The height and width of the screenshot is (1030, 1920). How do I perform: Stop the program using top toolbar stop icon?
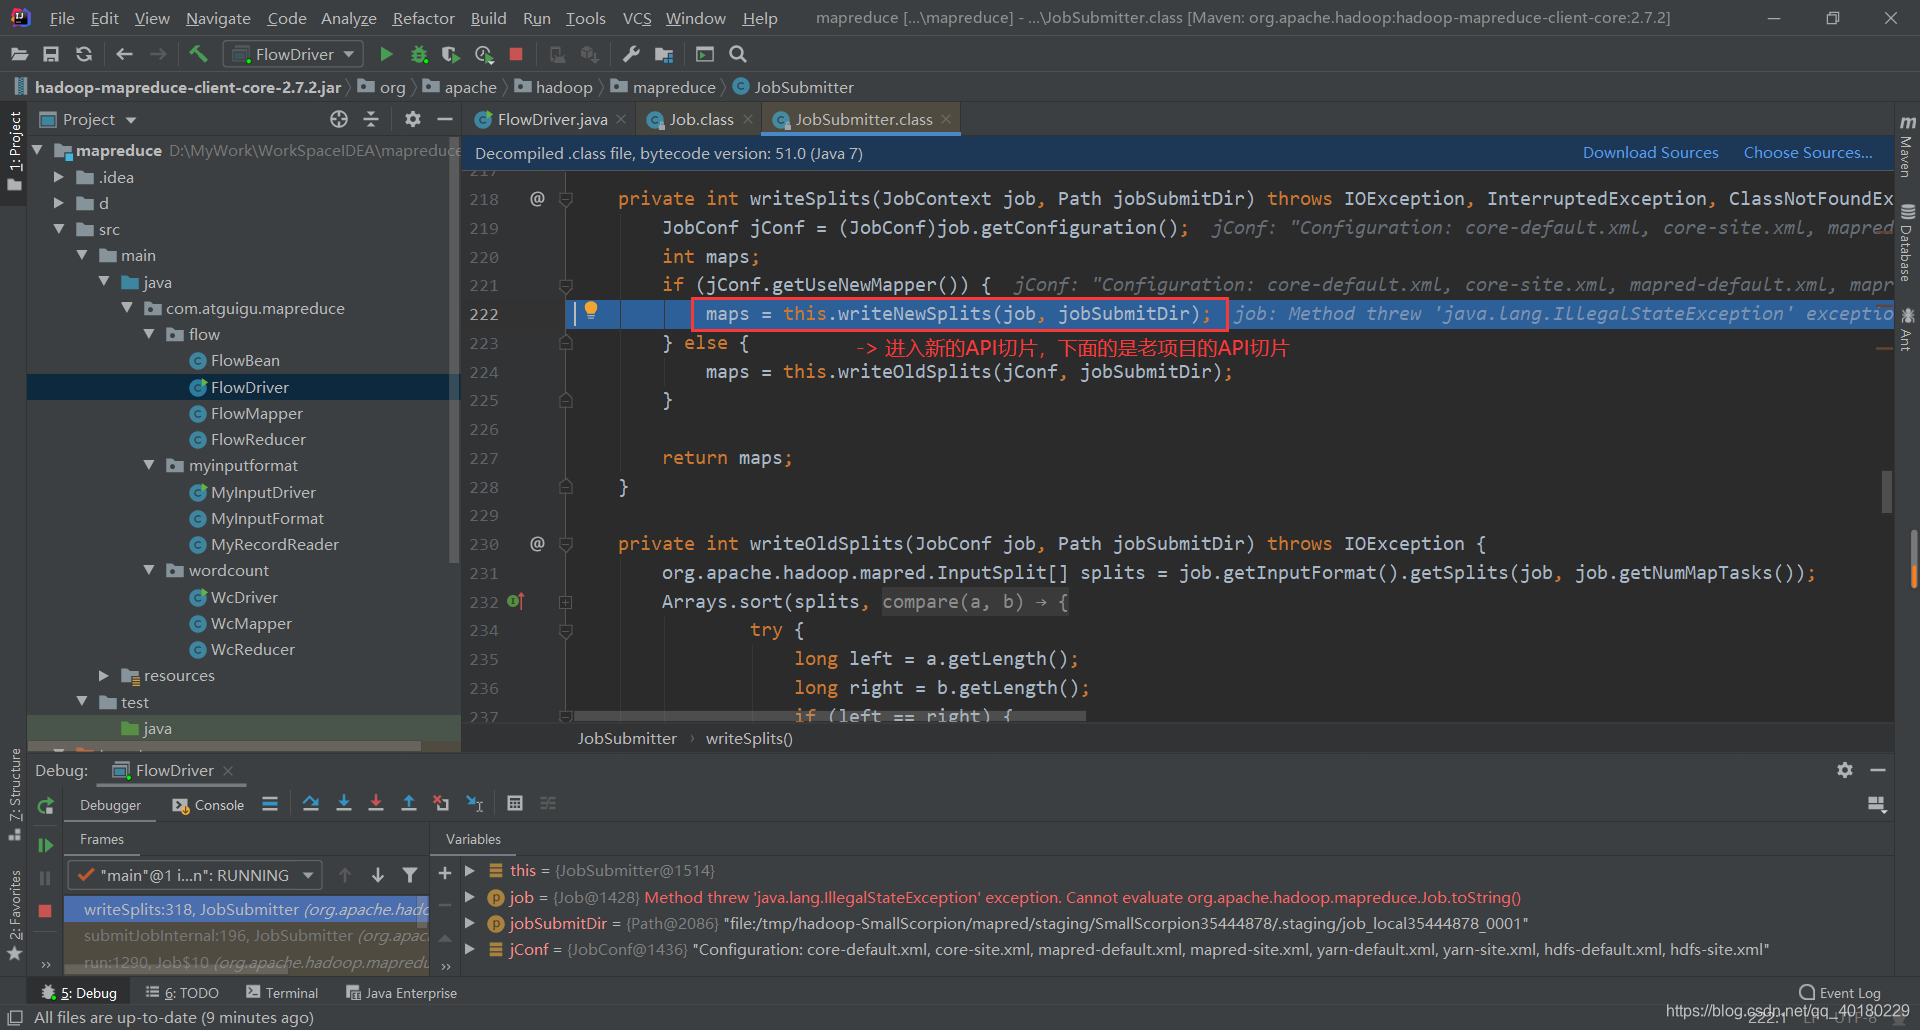coord(516,54)
